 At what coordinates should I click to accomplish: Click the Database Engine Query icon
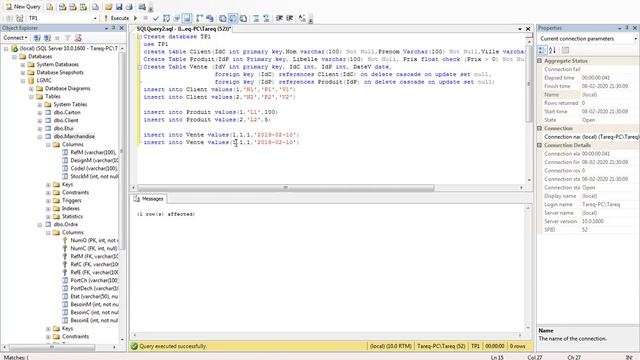click(x=50, y=7)
